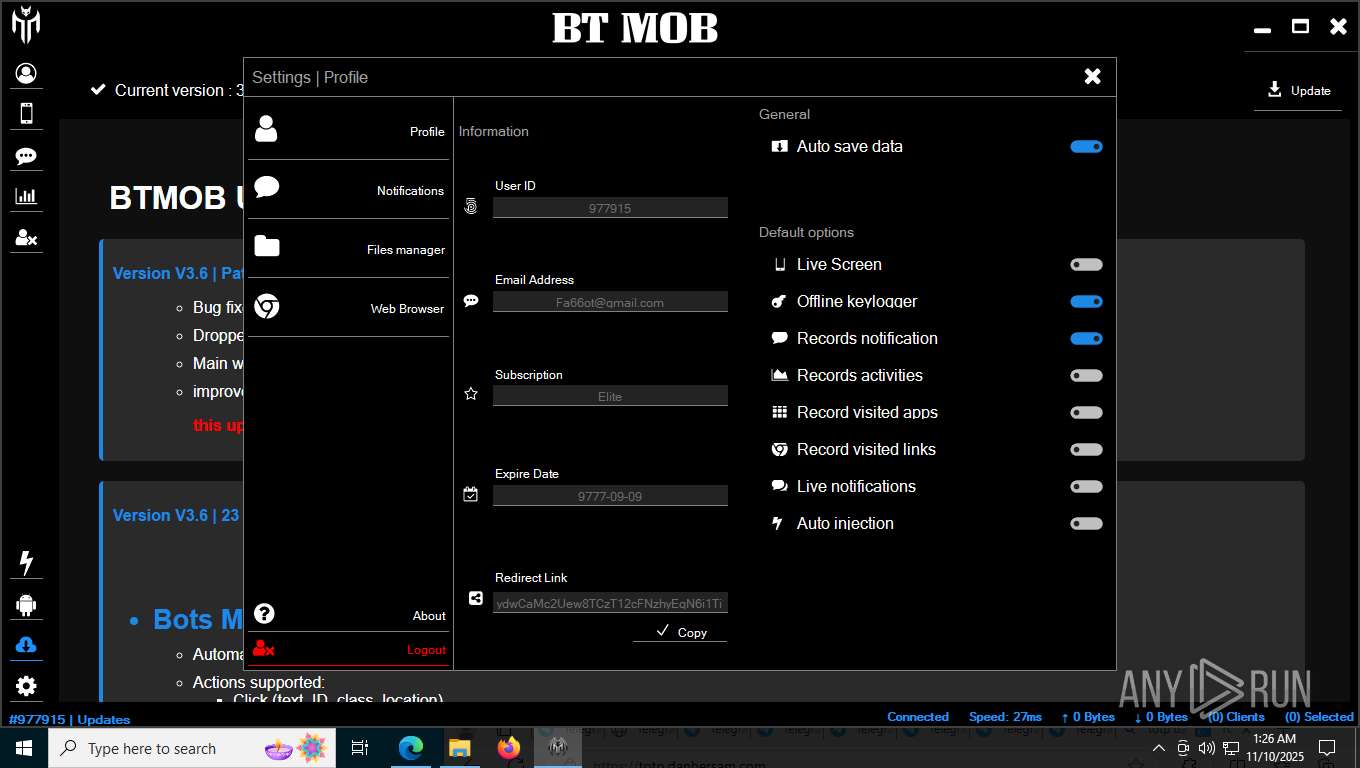Click the lightning bolt icon in sidebar
Screen dimensions: 1360x768
(x=26, y=563)
